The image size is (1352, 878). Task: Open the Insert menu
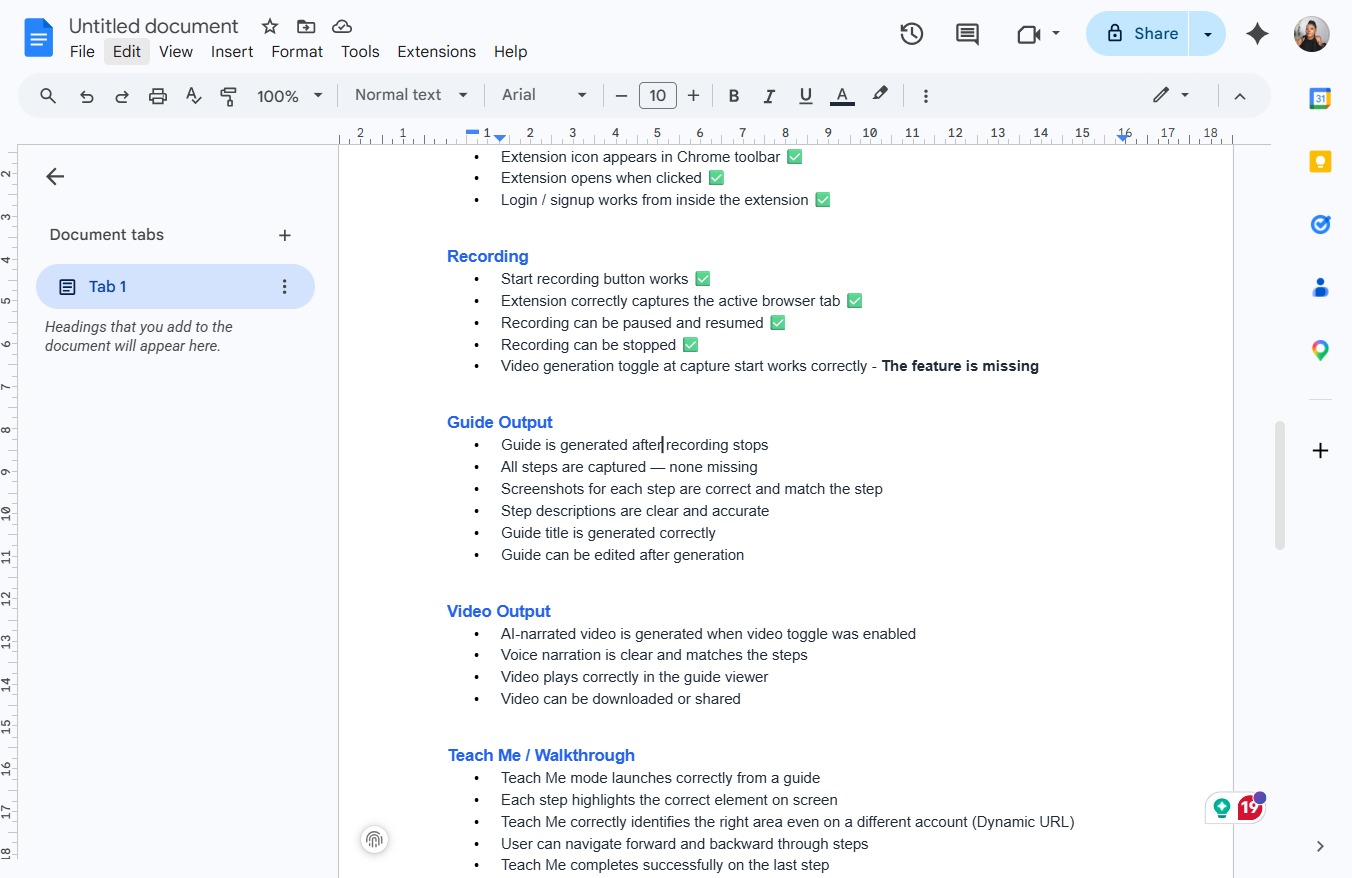[232, 52]
